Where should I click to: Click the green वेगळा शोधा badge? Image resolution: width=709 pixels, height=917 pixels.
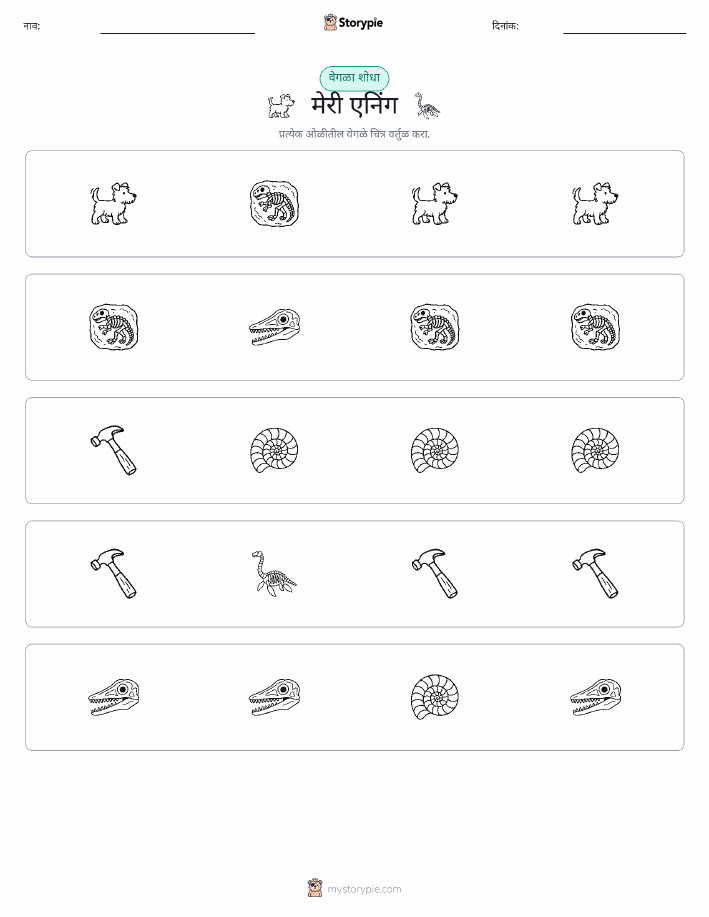pyautogui.click(x=354, y=78)
